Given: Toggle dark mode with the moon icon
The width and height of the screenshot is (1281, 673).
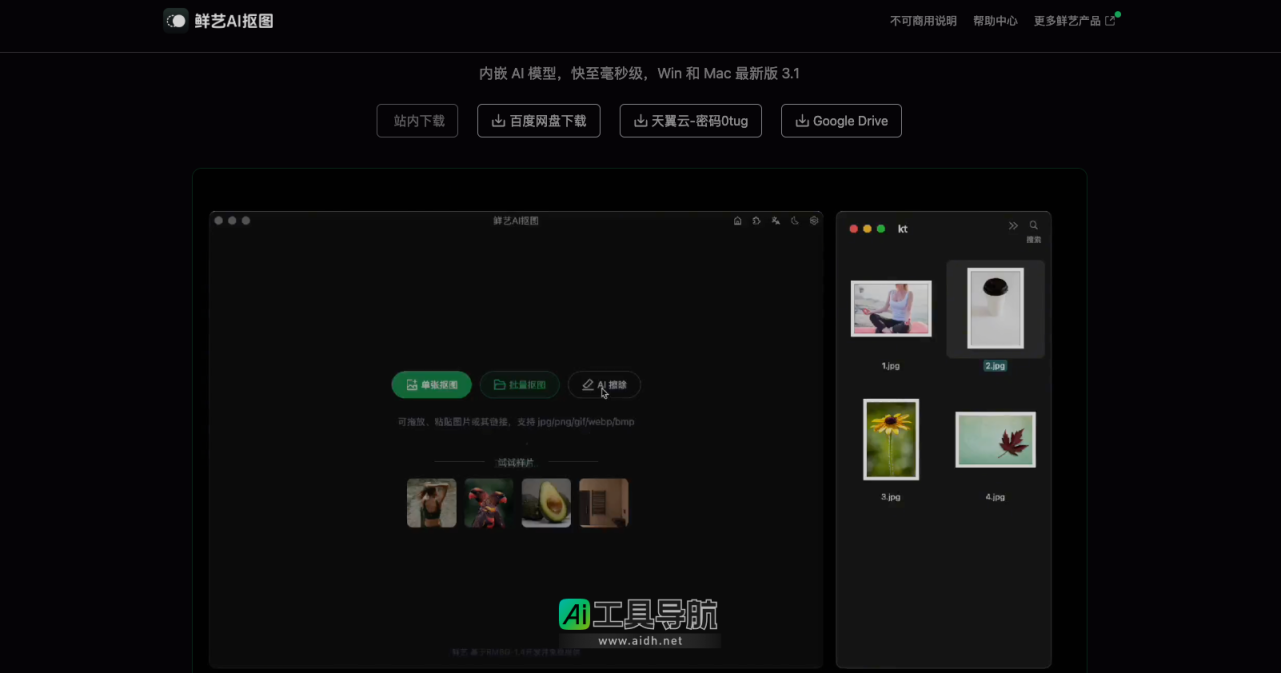Looking at the screenshot, I should [x=794, y=220].
